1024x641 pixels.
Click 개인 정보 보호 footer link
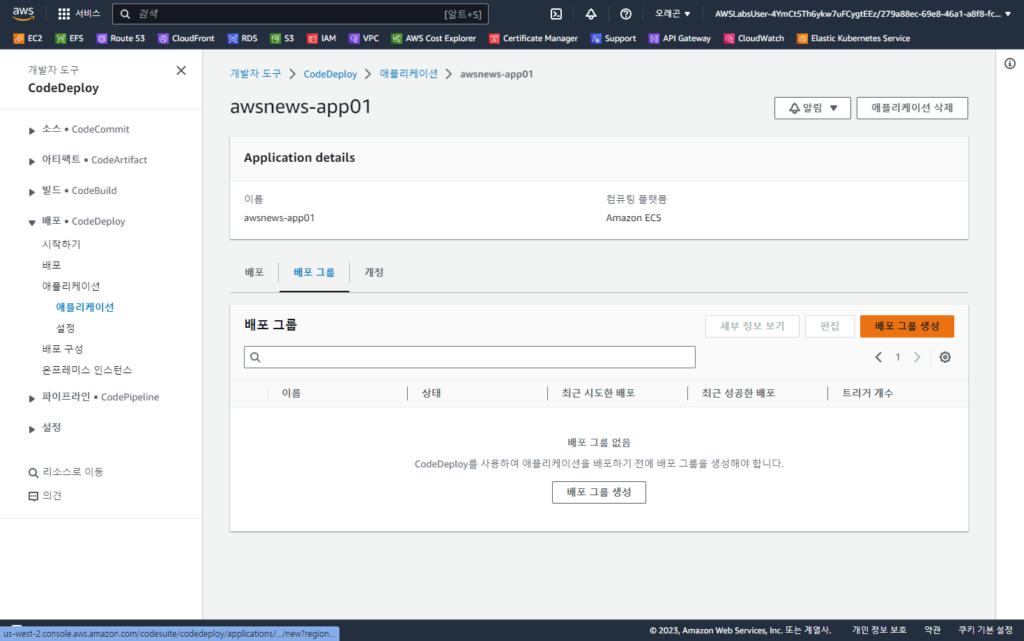point(879,630)
